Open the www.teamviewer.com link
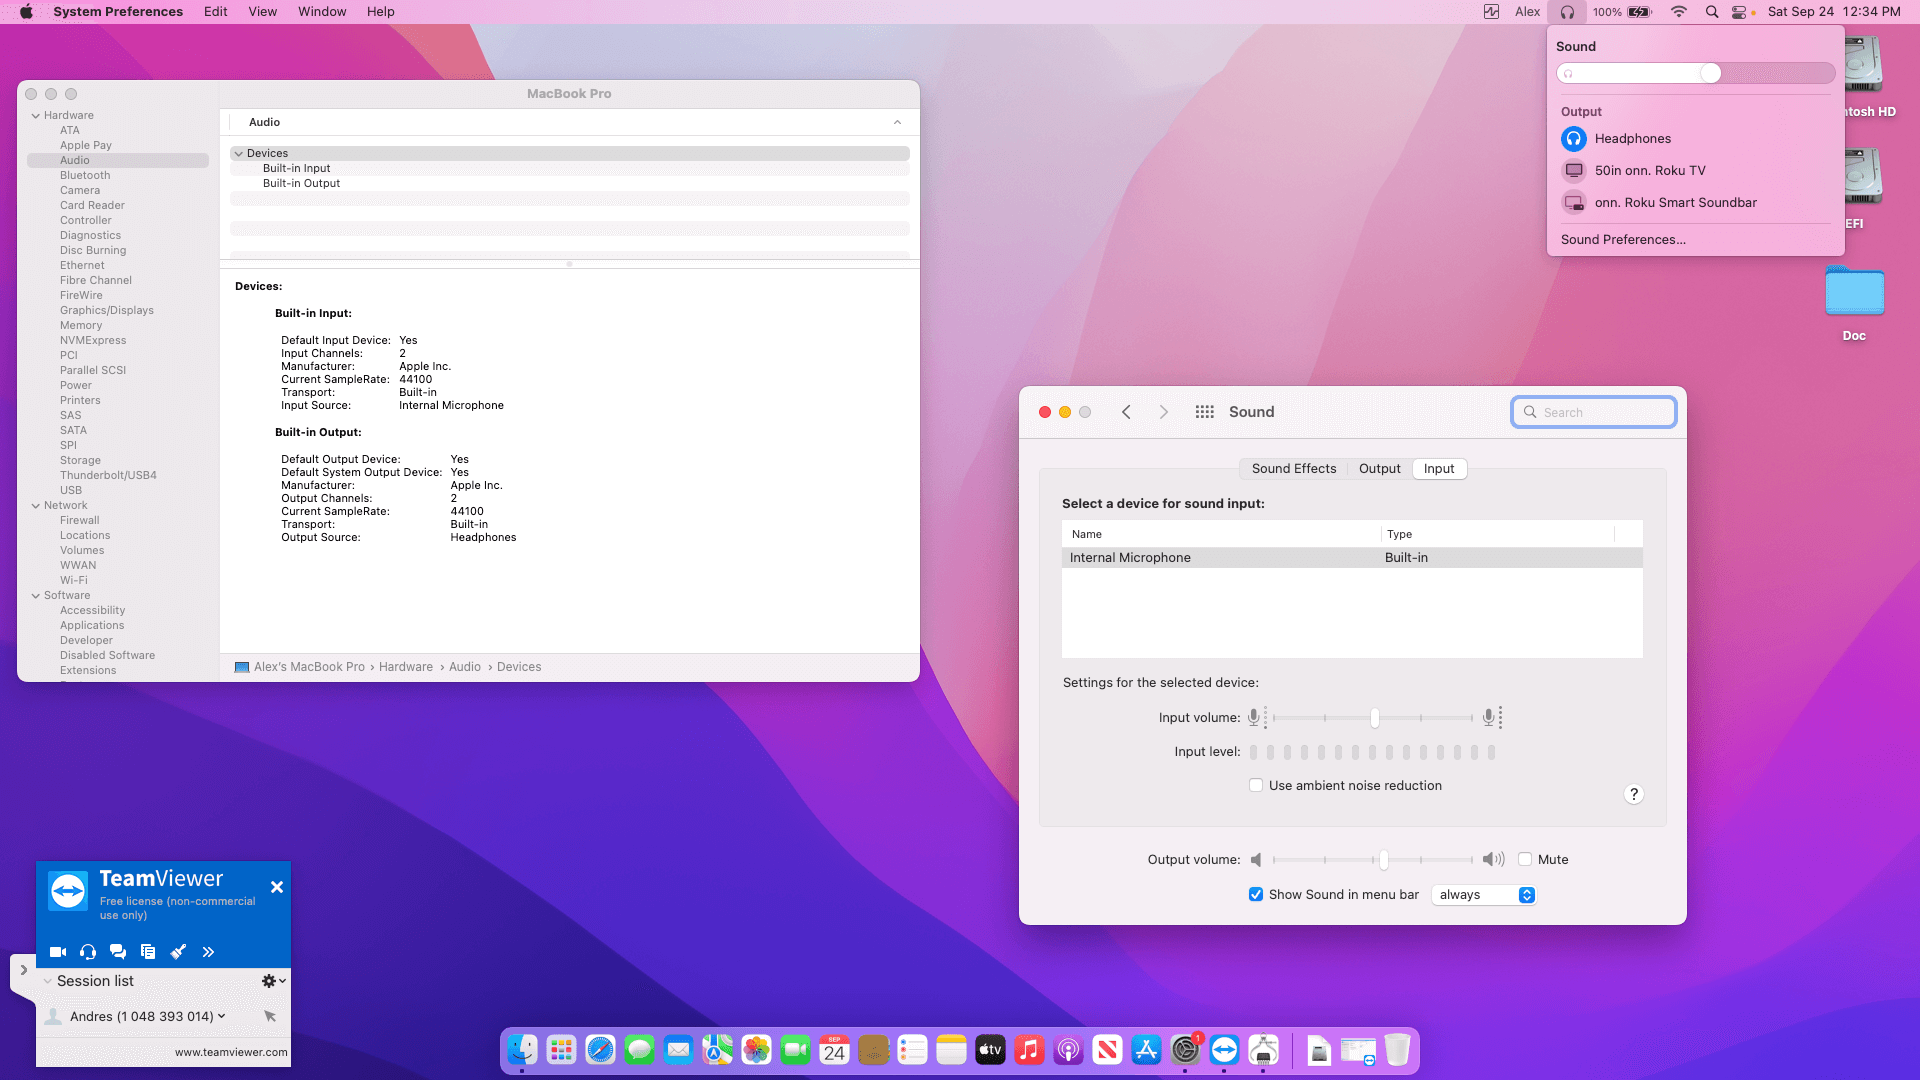Viewport: 1920px width, 1080px height. [x=231, y=1052]
